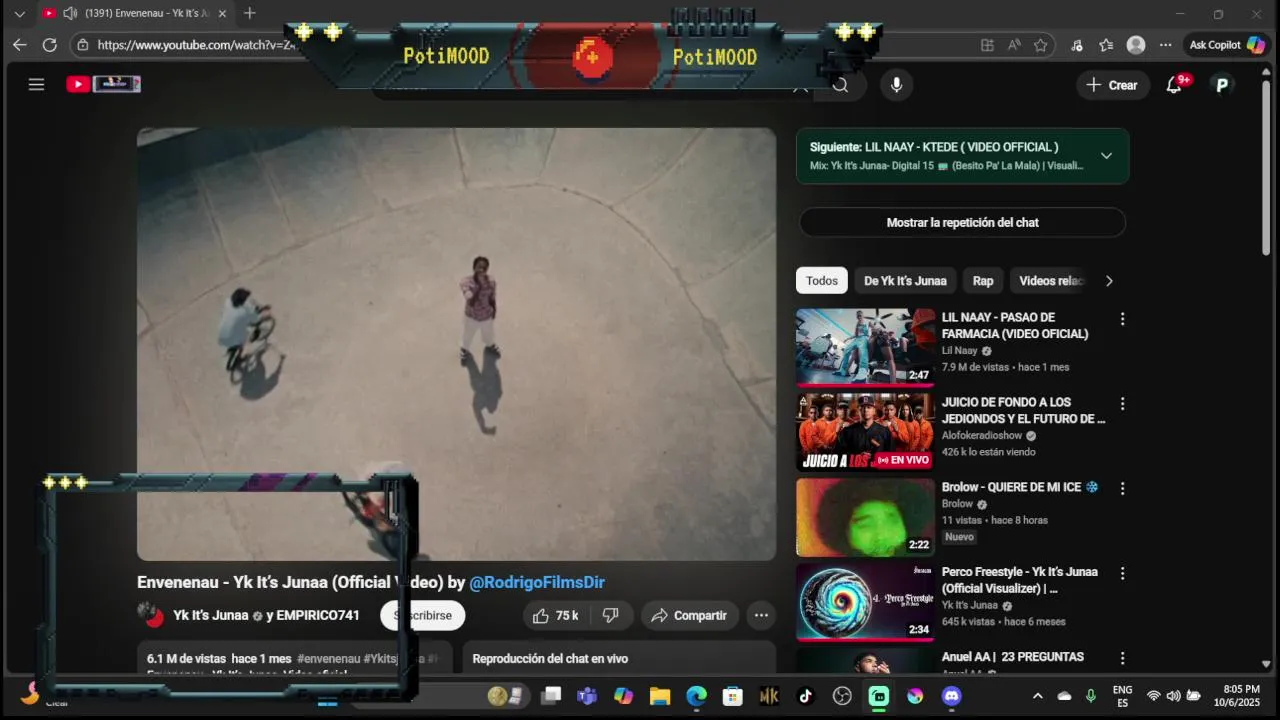Select the Todos filter chip
Image resolution: width=1280 pixels, height=720 pixels.
[822, 281]
